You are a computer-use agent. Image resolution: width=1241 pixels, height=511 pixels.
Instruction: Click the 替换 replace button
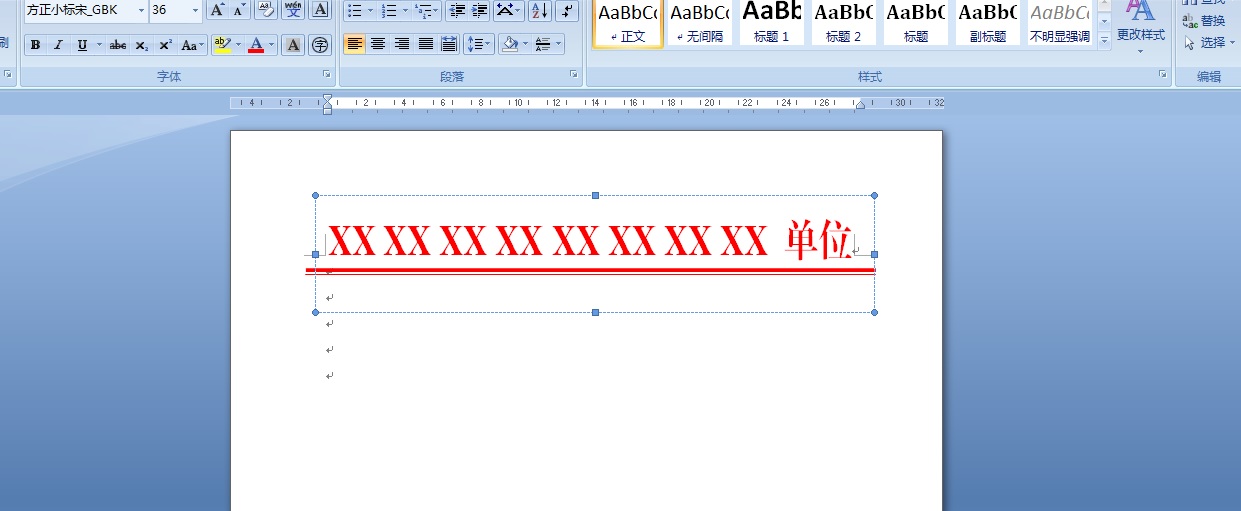[1203, 21]
